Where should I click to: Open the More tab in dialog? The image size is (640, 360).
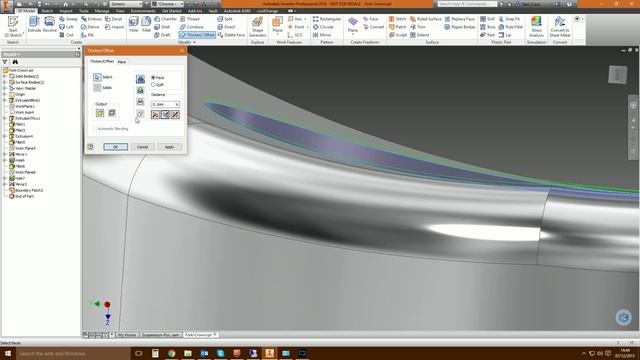[x=122, y=62]
